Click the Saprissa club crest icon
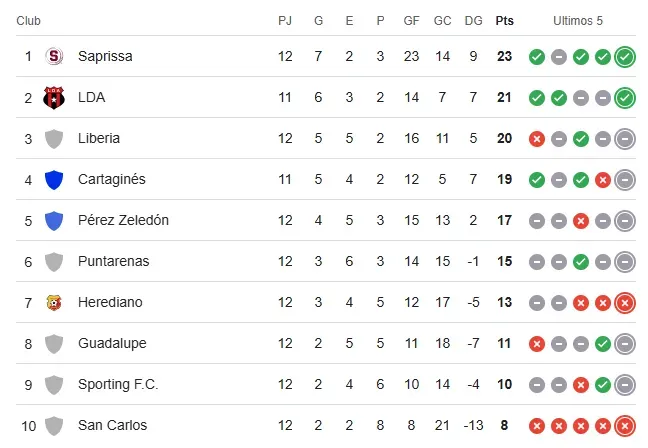The width and height of the screenshot is (648, 448). click(54, 56)
